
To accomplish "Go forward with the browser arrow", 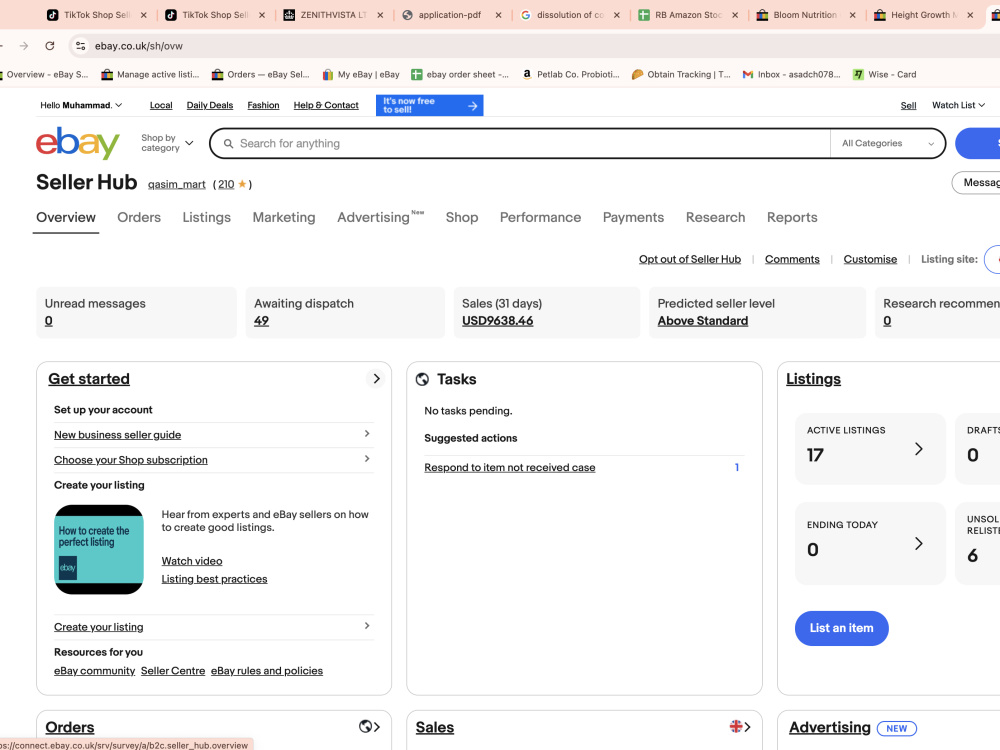I will tap(24, 46).
